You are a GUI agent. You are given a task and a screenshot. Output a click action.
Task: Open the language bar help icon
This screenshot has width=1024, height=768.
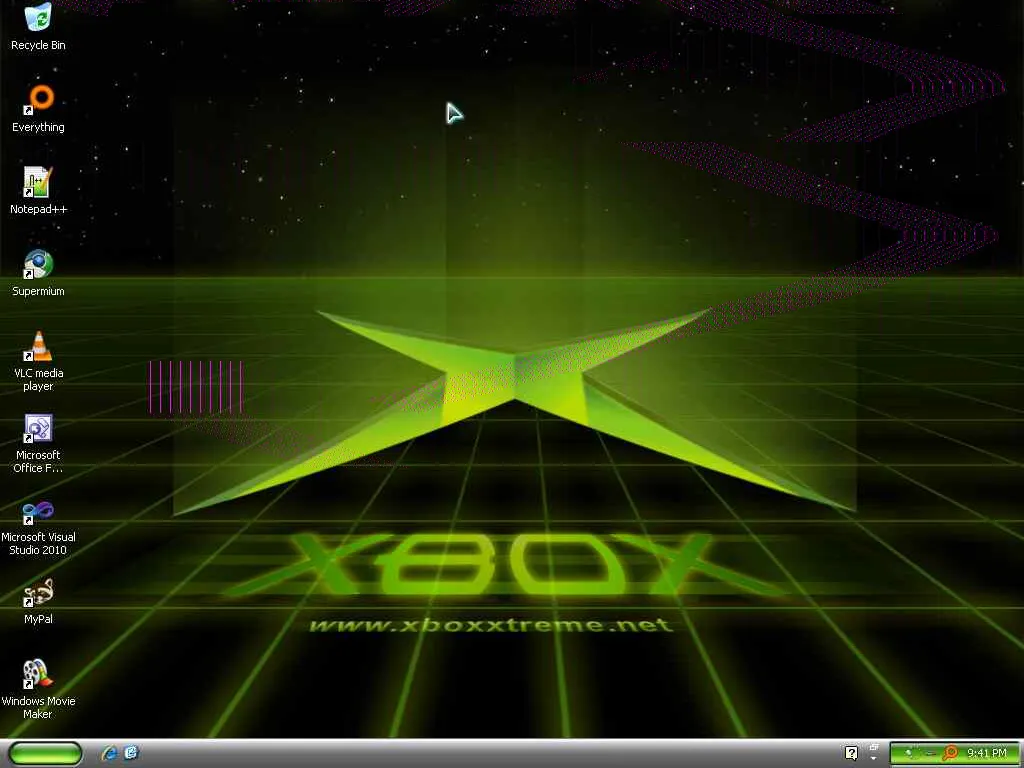[852, 753]
